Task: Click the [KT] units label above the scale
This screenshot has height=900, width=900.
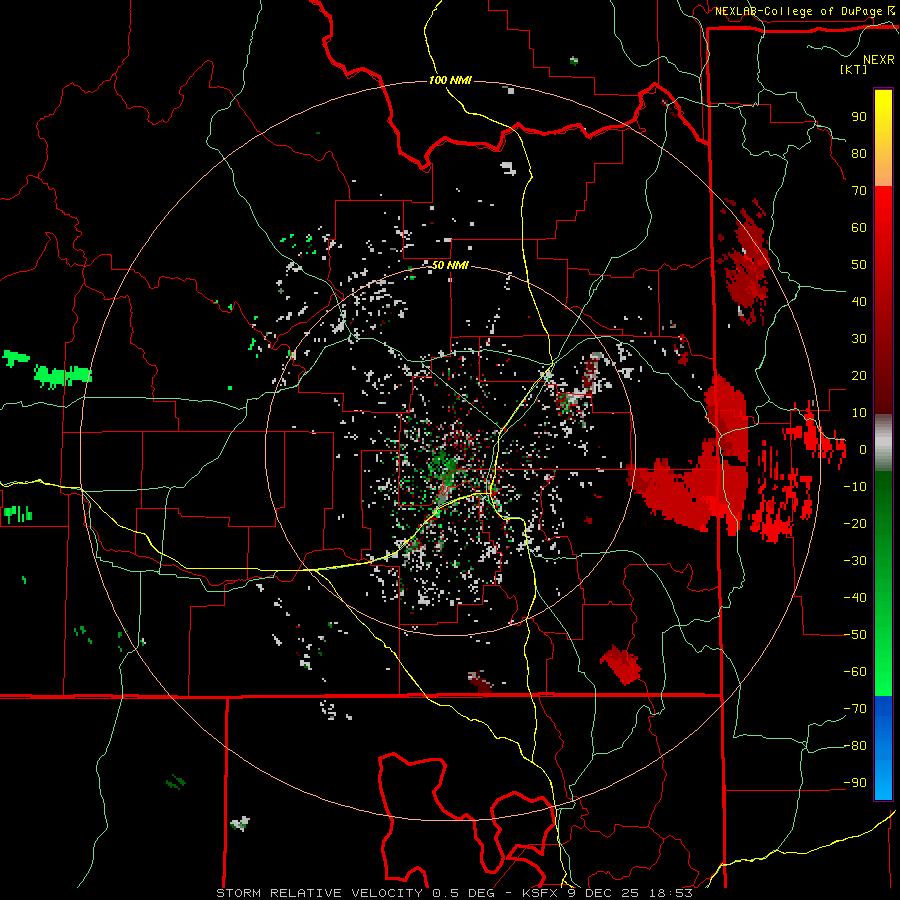Action: 853,69
